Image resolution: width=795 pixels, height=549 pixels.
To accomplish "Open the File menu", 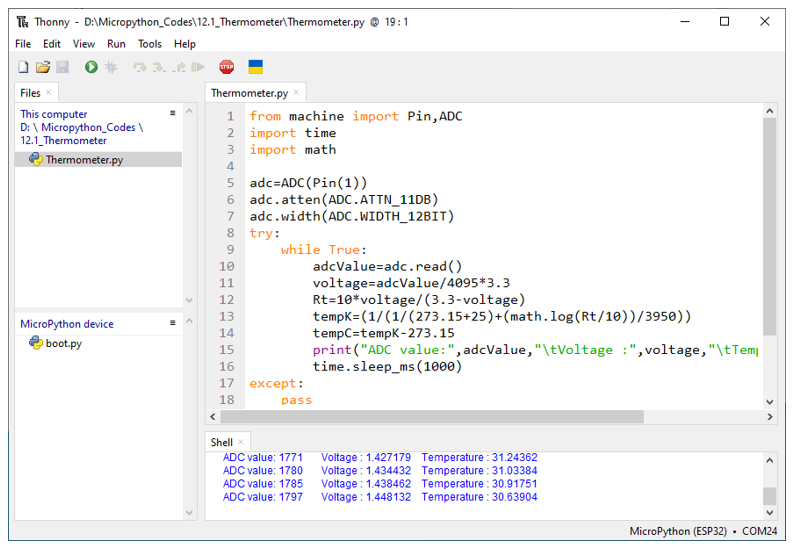I will tap(23, 44).
